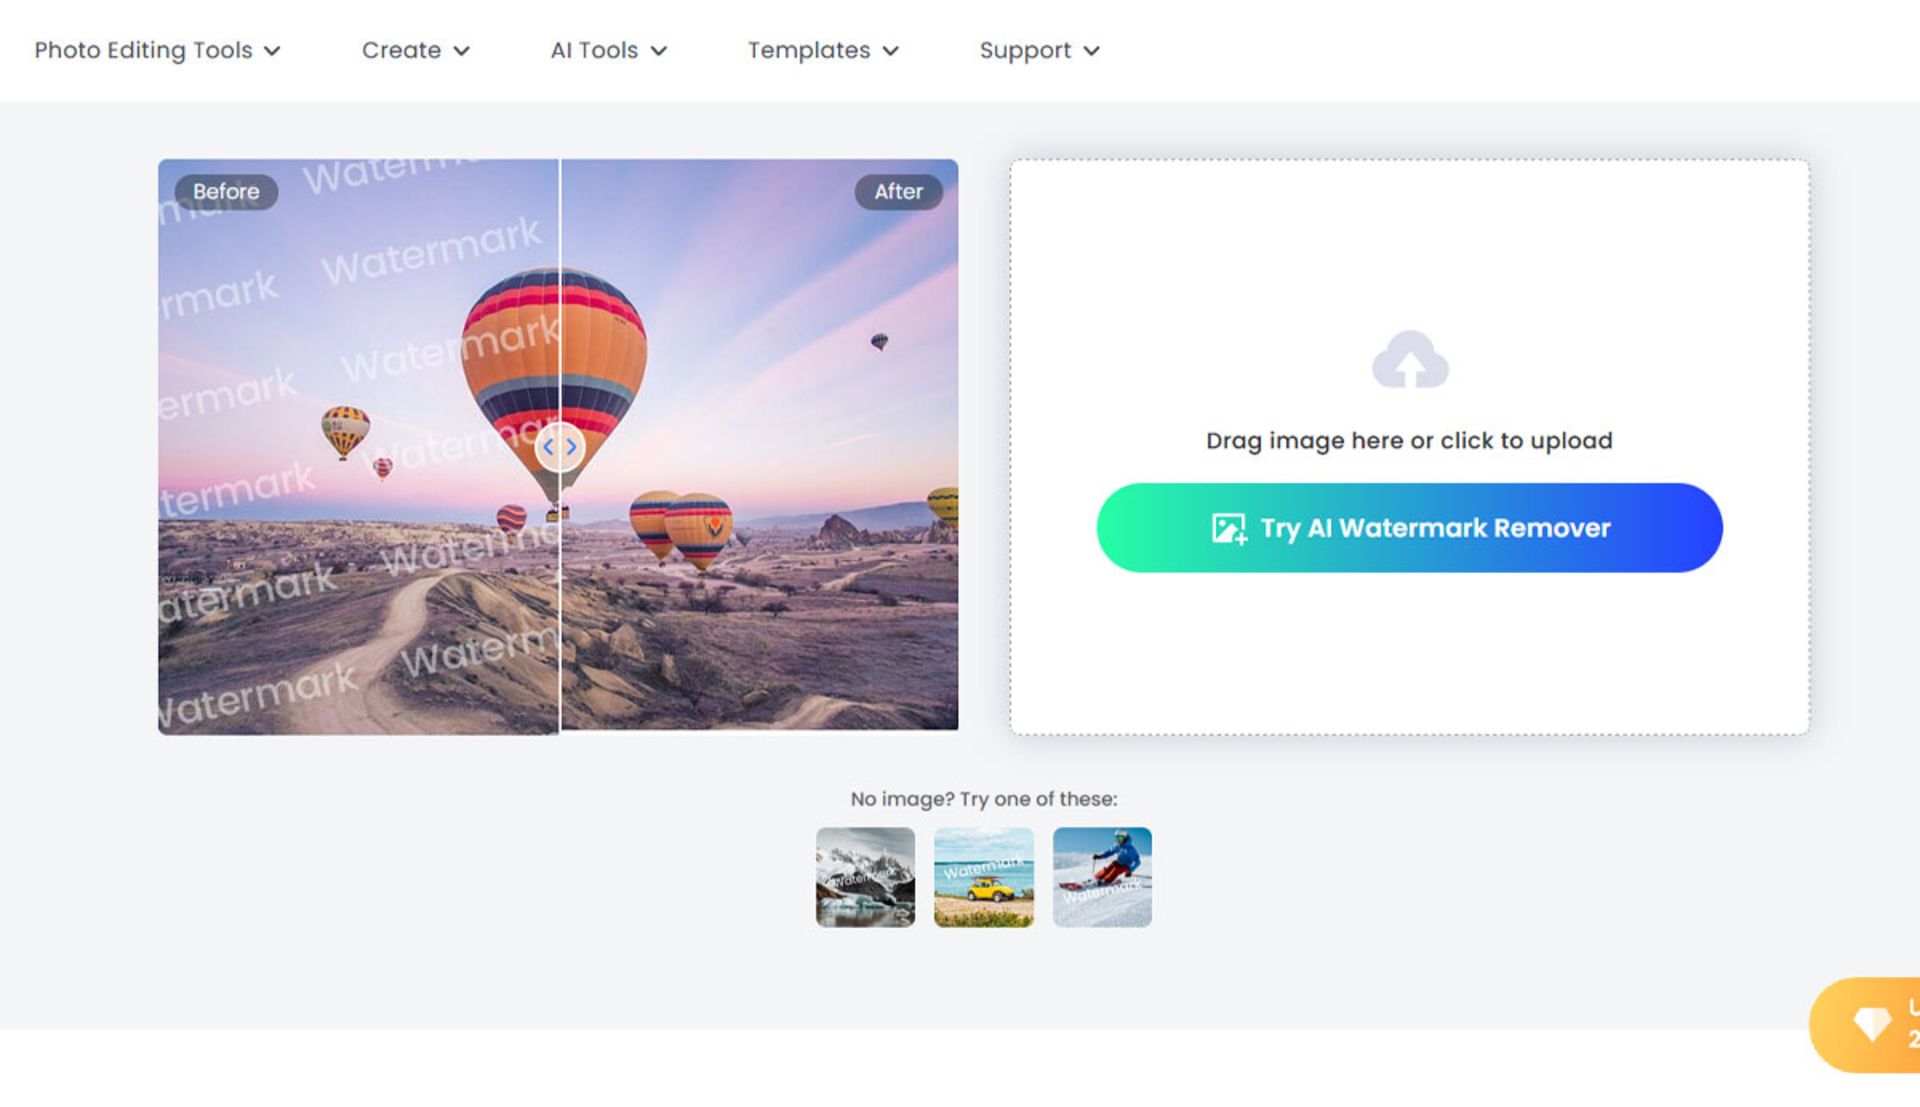Viewport: 1920px width, 1107px height.
Task: Click the diamond upgrade badge icon
Action: 1871,1023
